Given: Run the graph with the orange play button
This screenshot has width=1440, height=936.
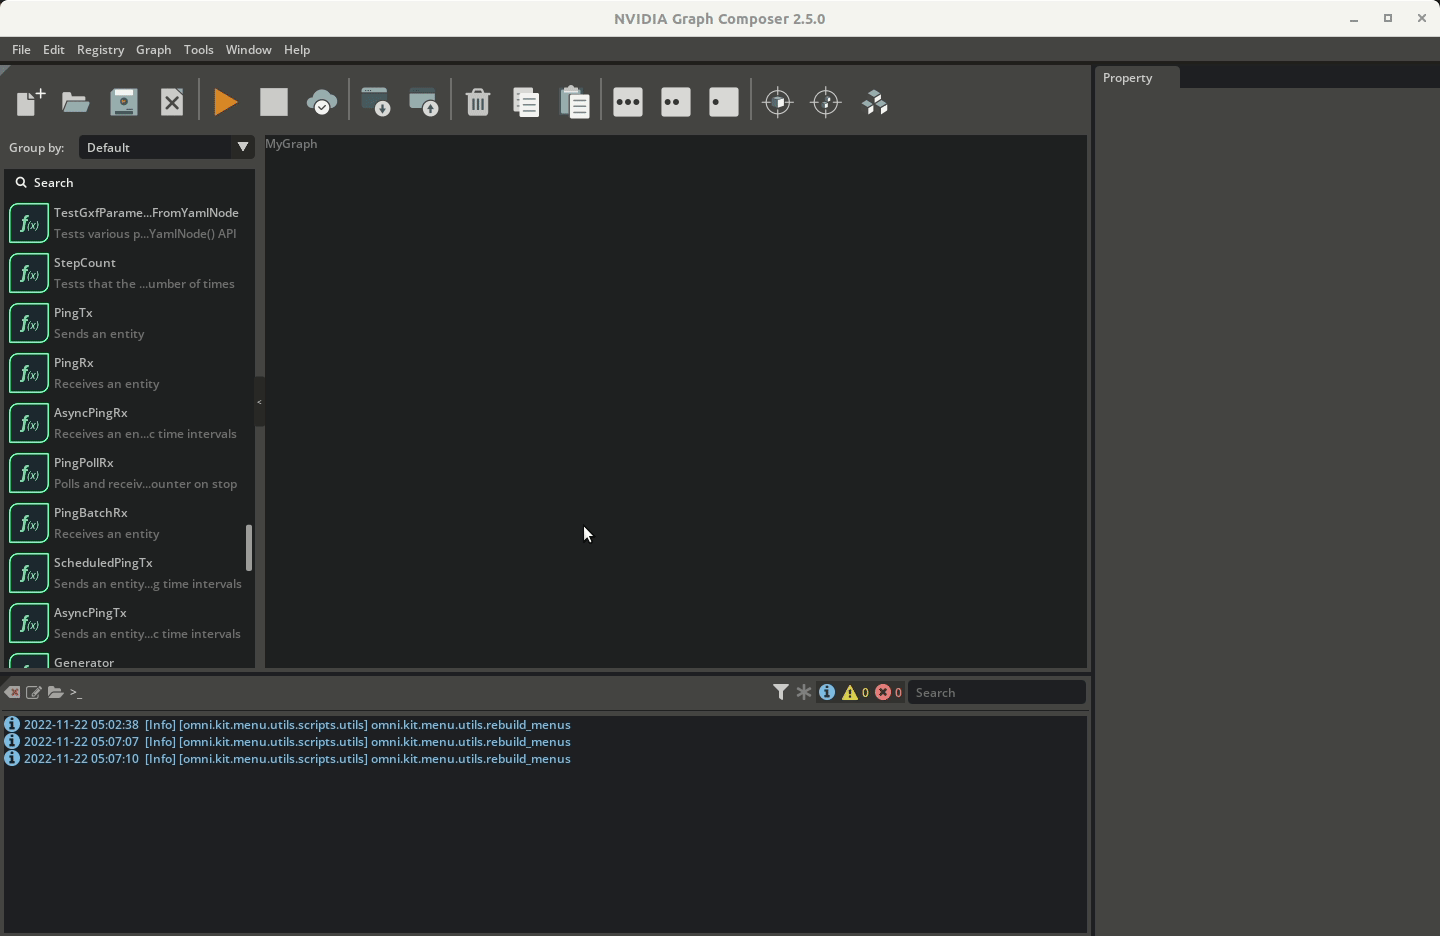Looking at the screenshot, I should [x=226, y=102].
